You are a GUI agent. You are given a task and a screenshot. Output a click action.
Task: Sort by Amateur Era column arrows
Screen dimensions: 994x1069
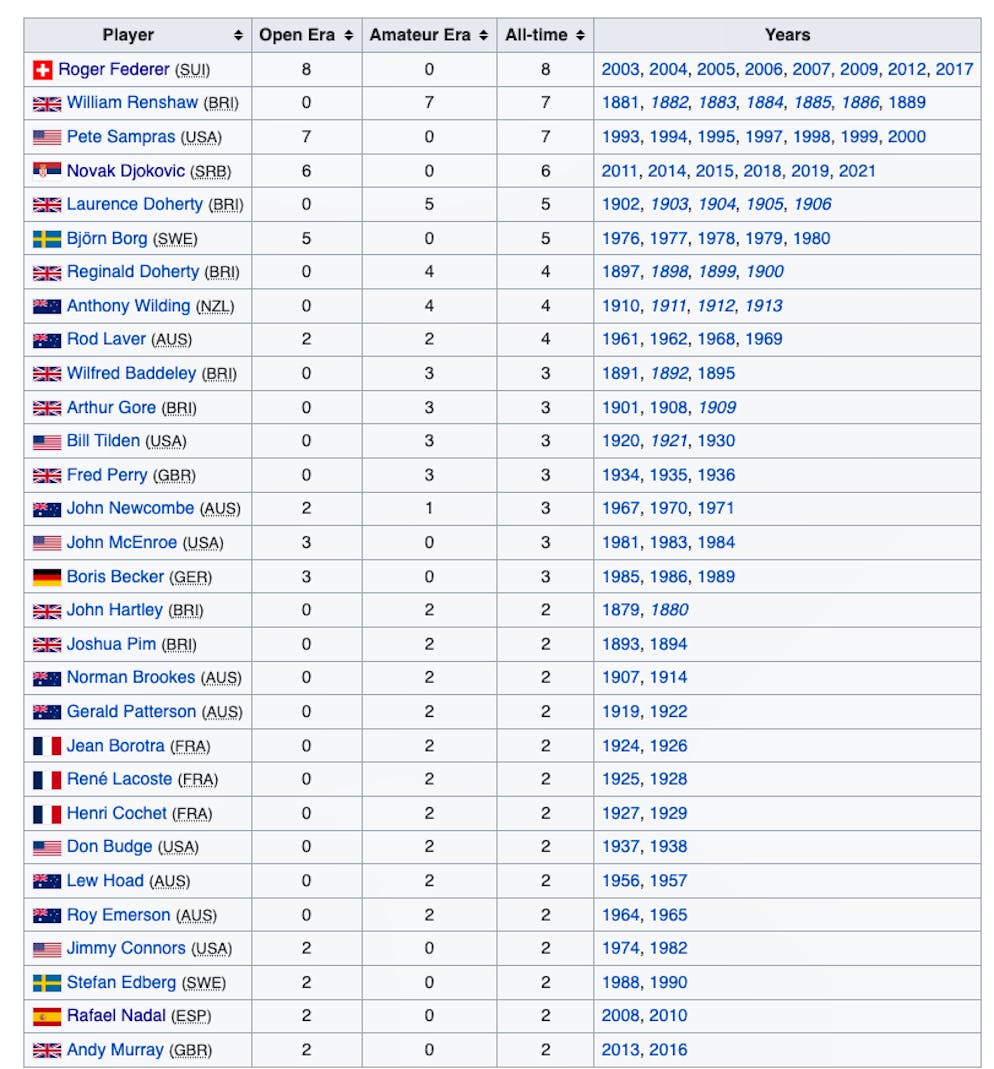[483, 35]
